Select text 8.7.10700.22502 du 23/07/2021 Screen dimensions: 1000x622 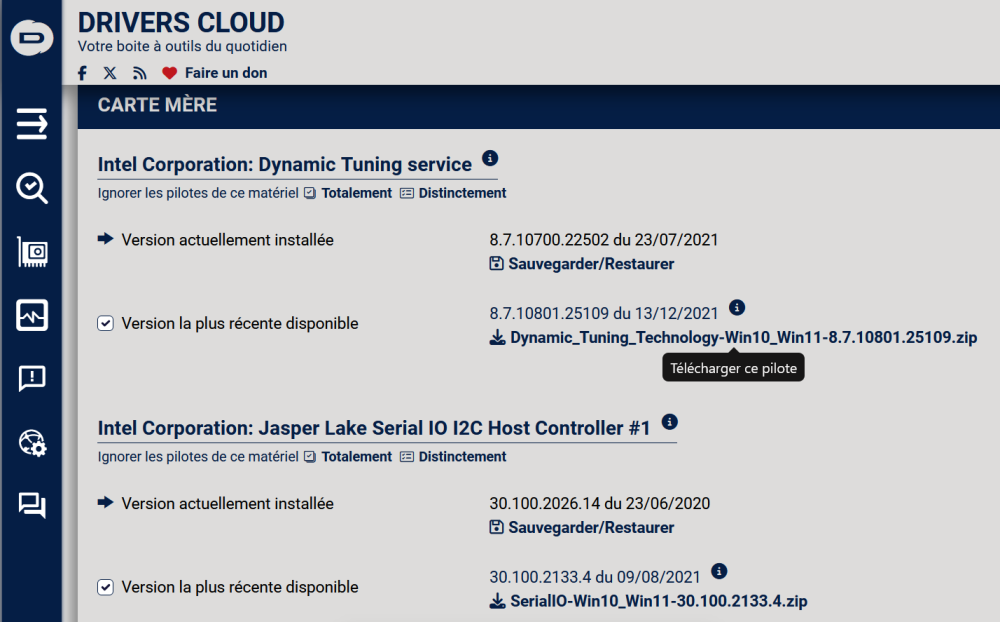[603, 240]
